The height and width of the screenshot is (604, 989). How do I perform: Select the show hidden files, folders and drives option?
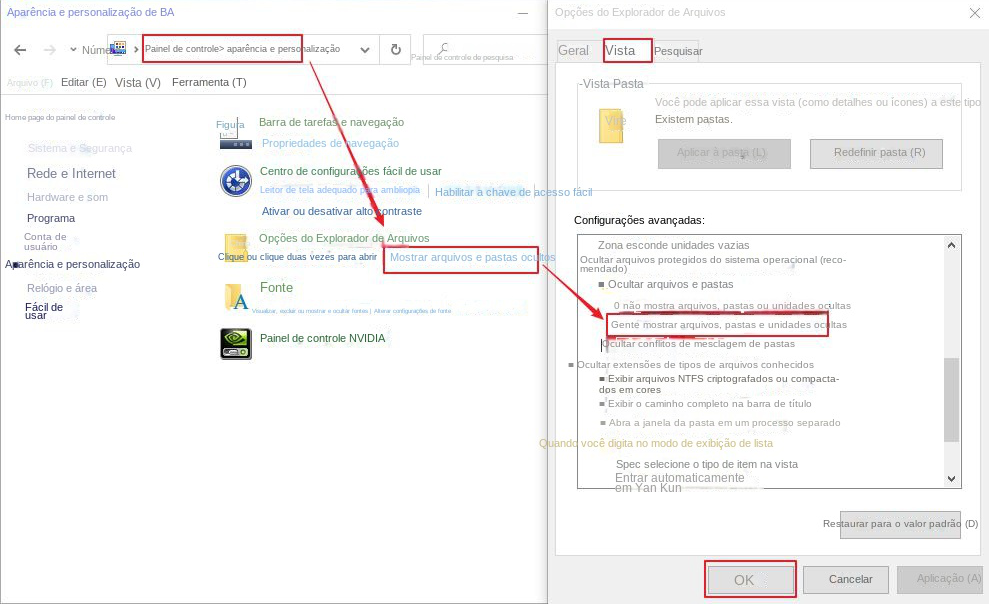(x=729, y=325)
